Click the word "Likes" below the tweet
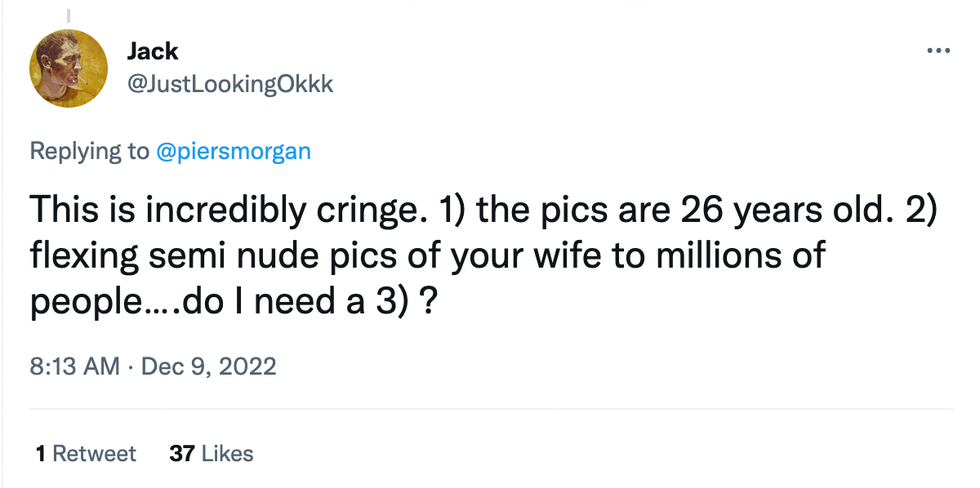Screen dimensions: 980x488 227,453
